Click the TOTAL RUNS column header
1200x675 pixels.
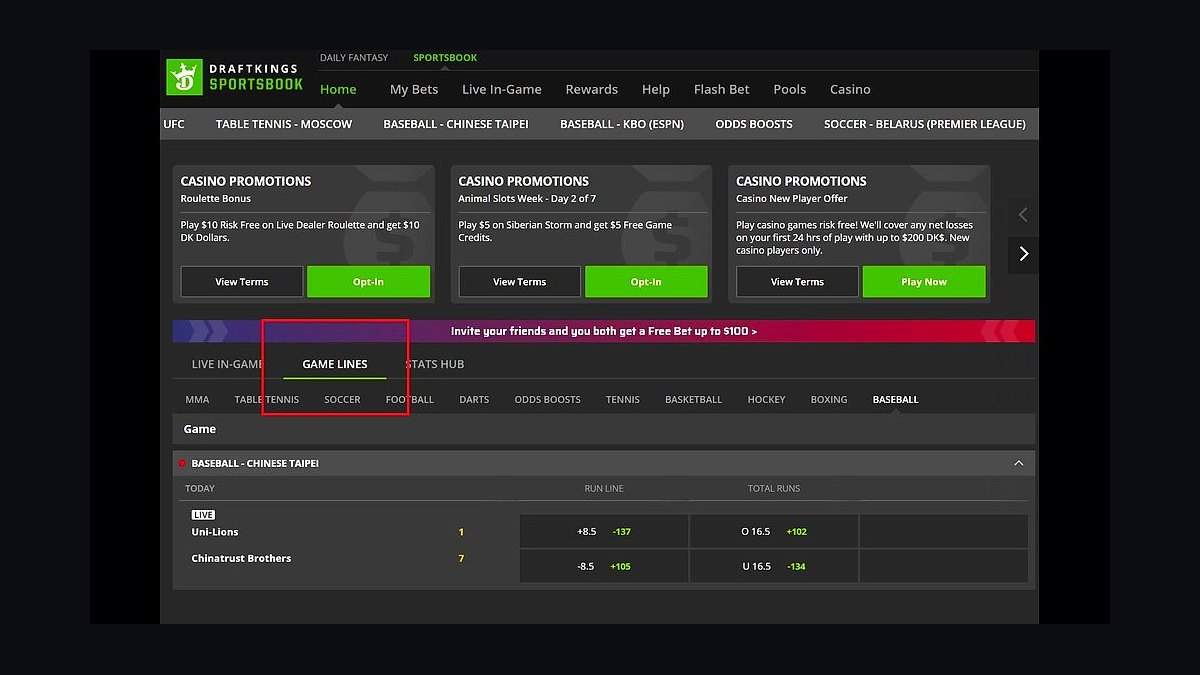(x=774, y=488)
